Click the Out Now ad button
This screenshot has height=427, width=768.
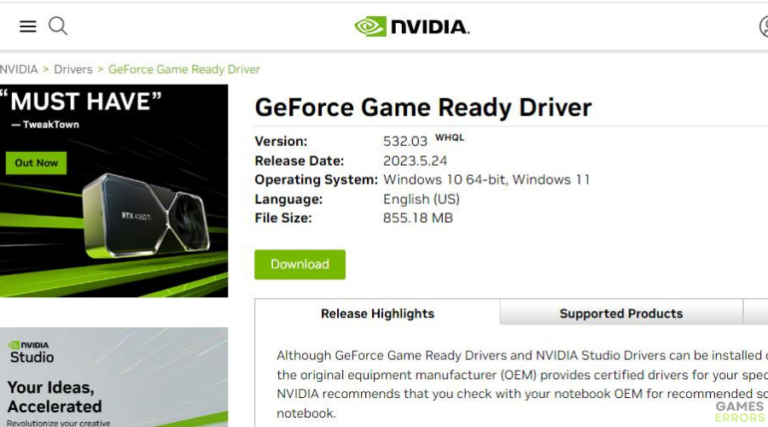(x=36, y=163)
